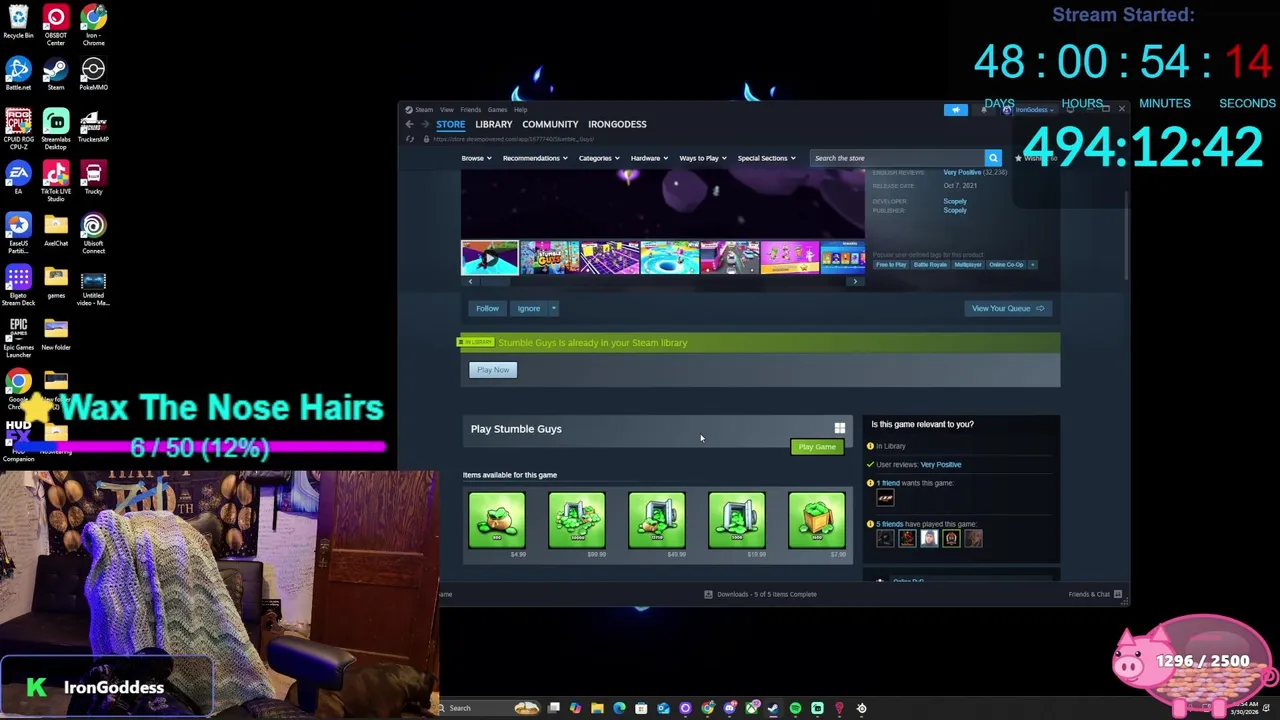Open the AxelChat desktop folder
The image size is (1280, 720).
56,230
